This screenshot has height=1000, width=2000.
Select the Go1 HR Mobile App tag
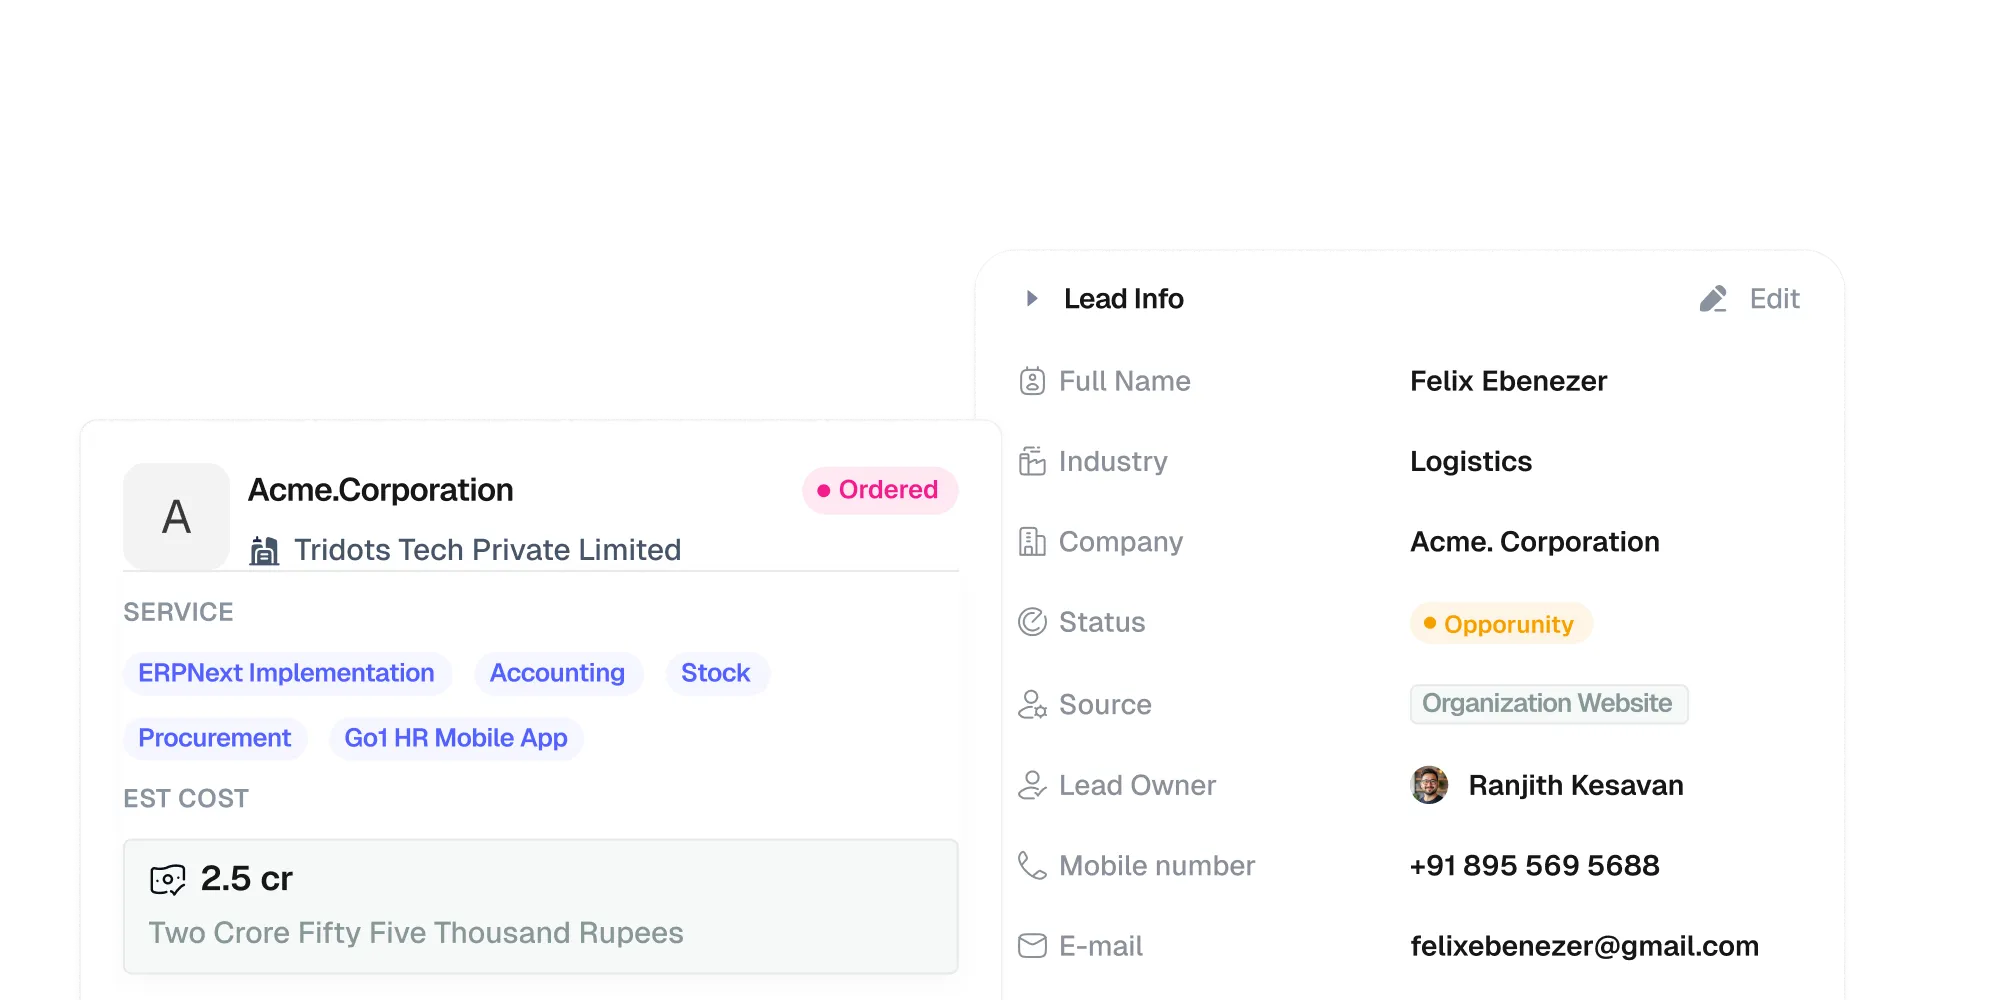(456, 738)
